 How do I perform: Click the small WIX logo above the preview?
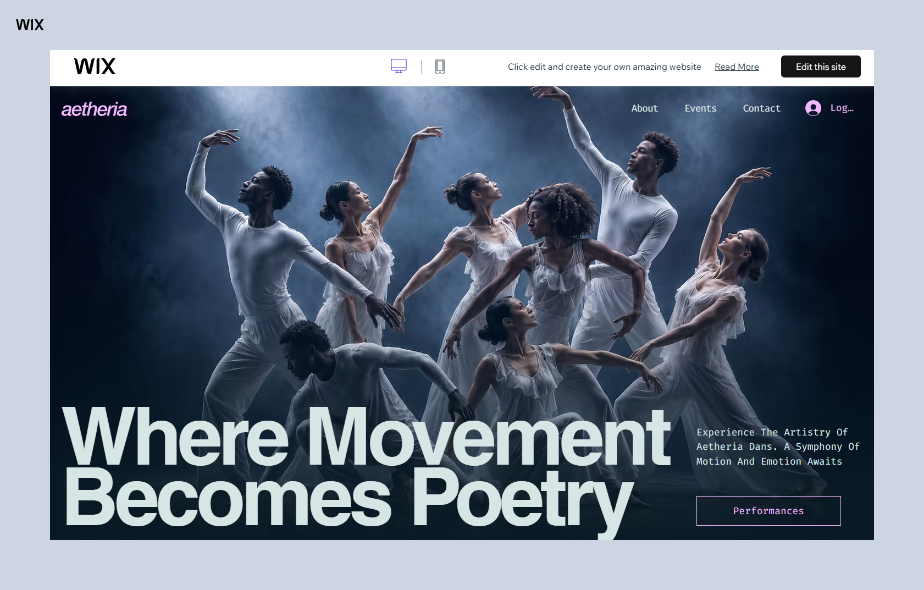click(x=29, y=25)
